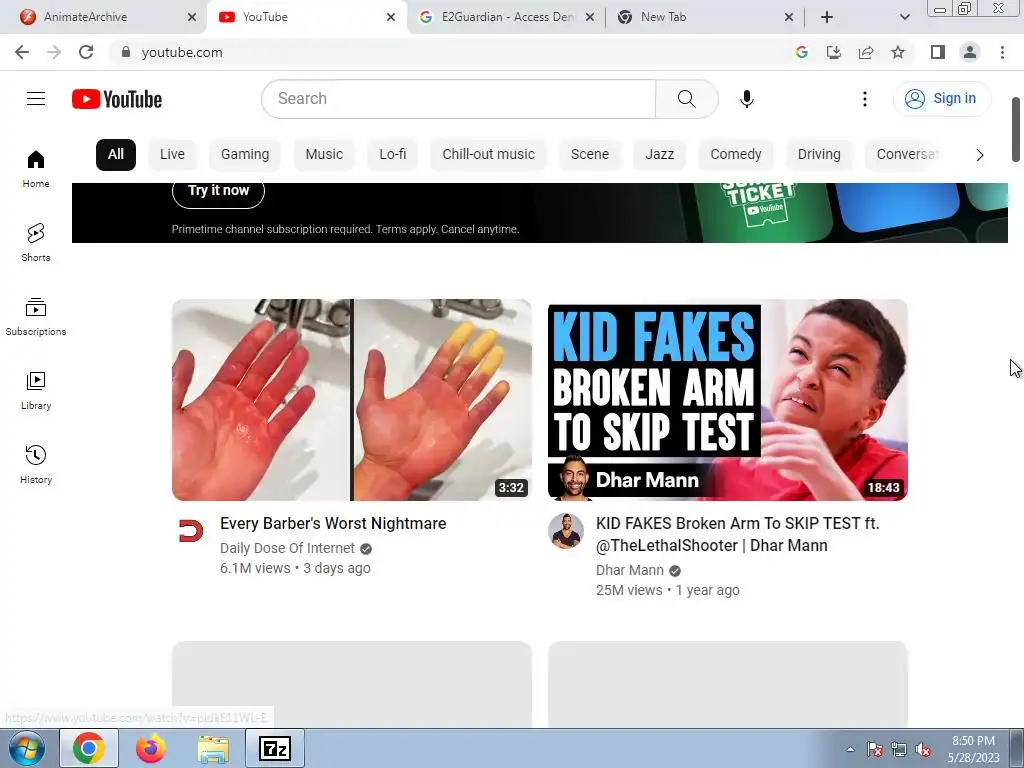This screenshot has height=768, width=1024.
Task: Click the taskbar clock showing 8:50 PM
Action: 973,749
